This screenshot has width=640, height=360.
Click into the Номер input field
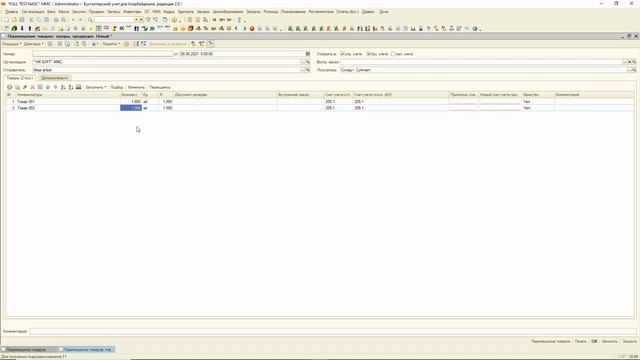[x=102, y=54]
